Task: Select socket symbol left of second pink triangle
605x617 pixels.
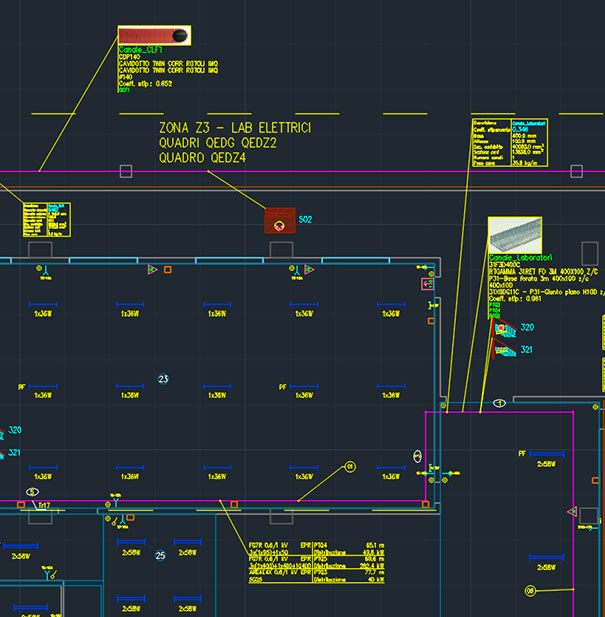Action: coord(296,272)
